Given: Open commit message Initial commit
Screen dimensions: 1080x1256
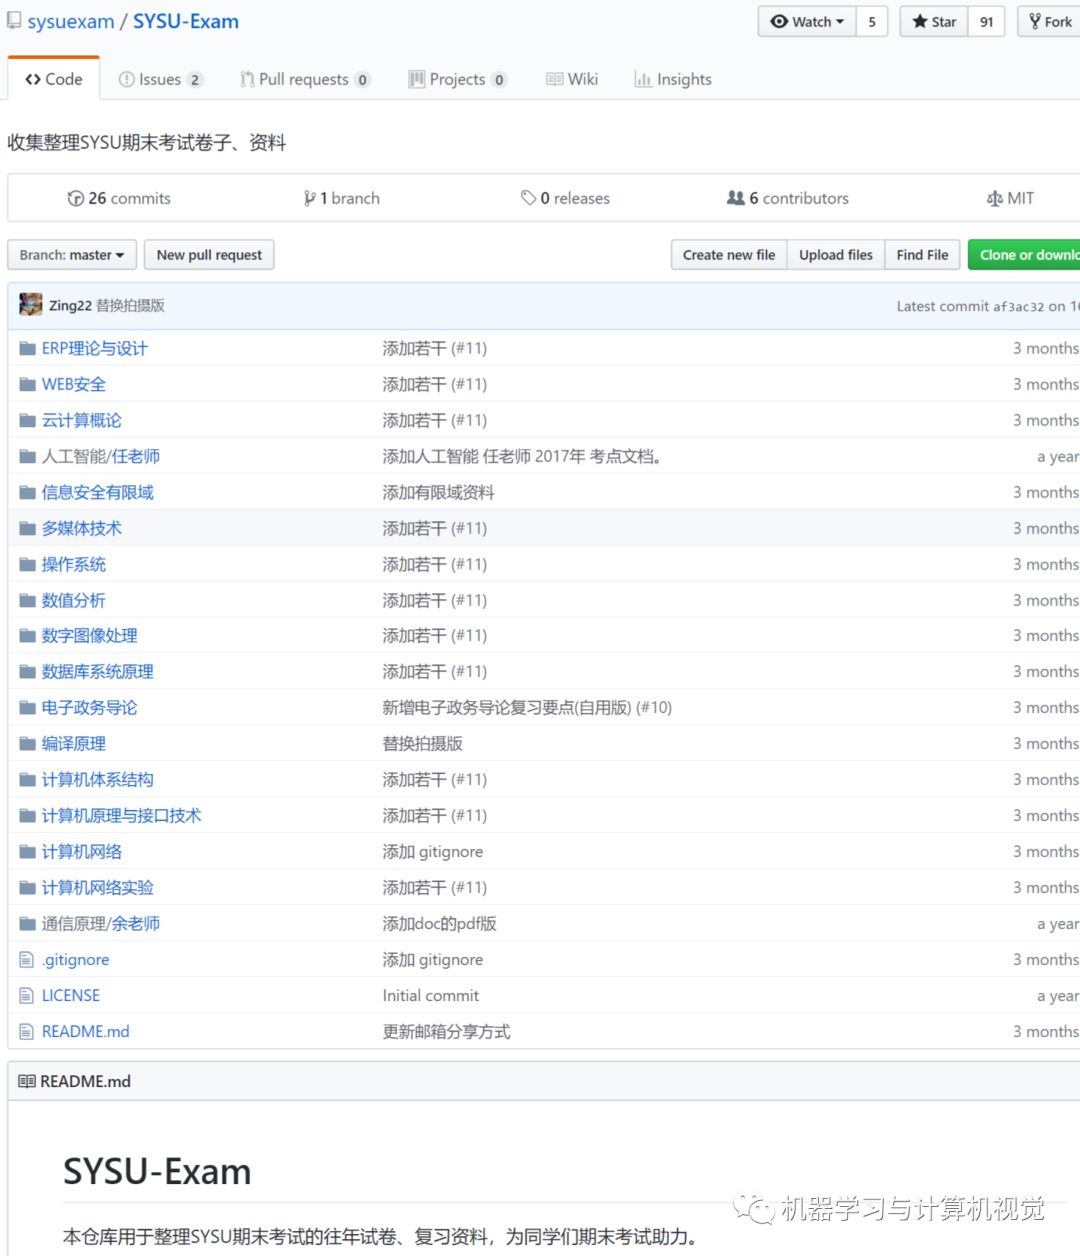Looking at the screenshot, I should pyautogui.click(x=431, y=995).
